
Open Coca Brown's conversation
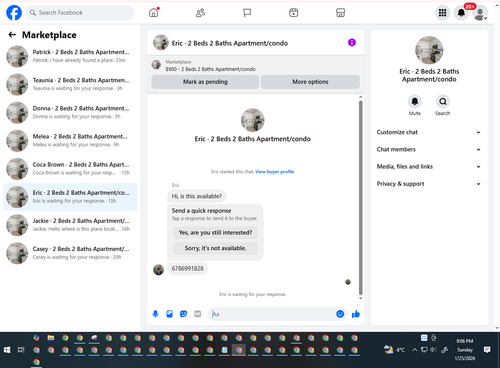pos(70,169)
